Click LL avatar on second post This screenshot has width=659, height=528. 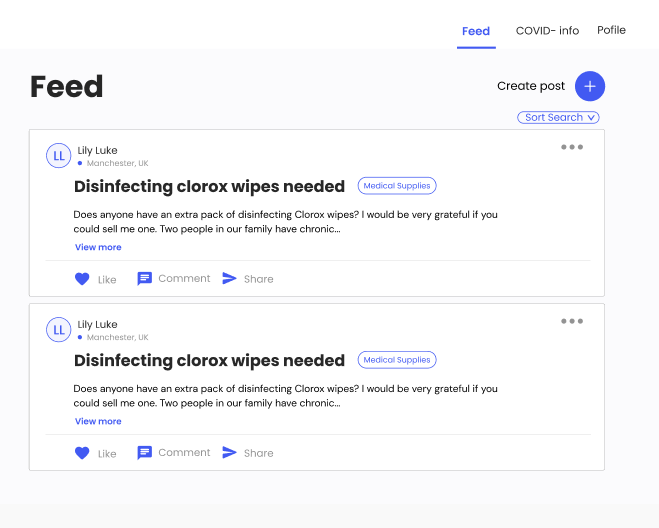tap(58, 330)
